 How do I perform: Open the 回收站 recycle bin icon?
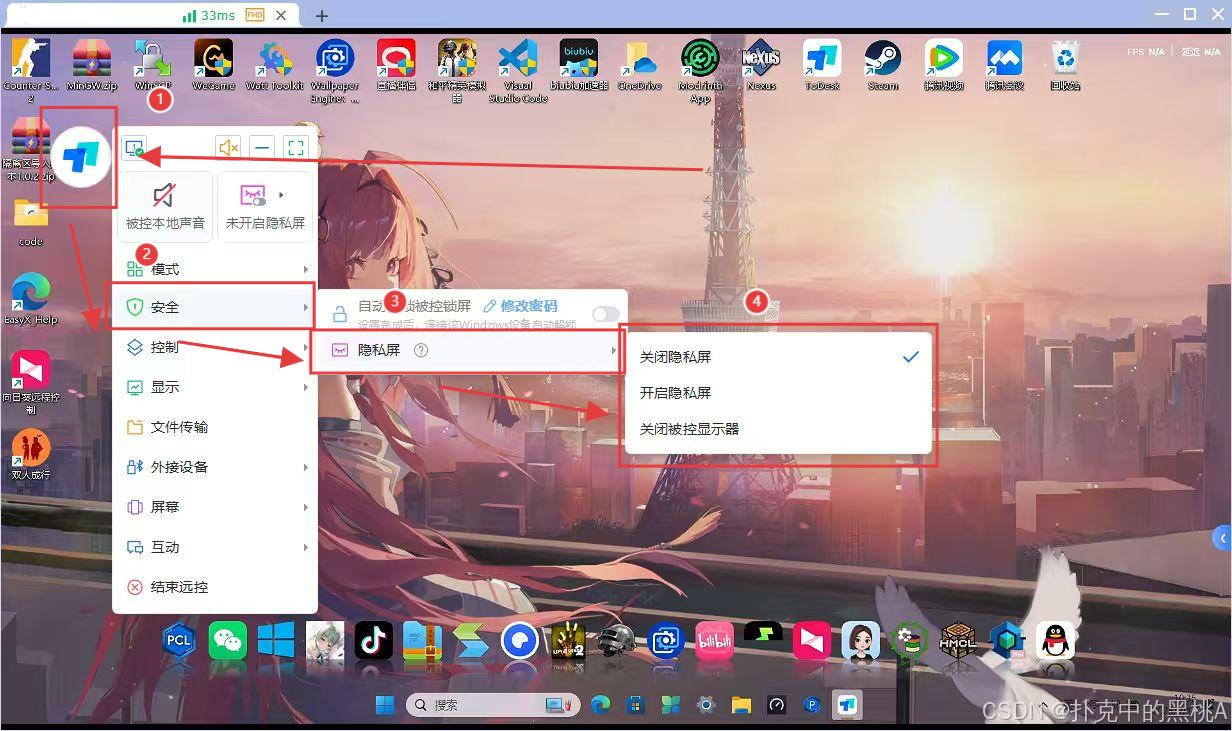[1065, 65]
